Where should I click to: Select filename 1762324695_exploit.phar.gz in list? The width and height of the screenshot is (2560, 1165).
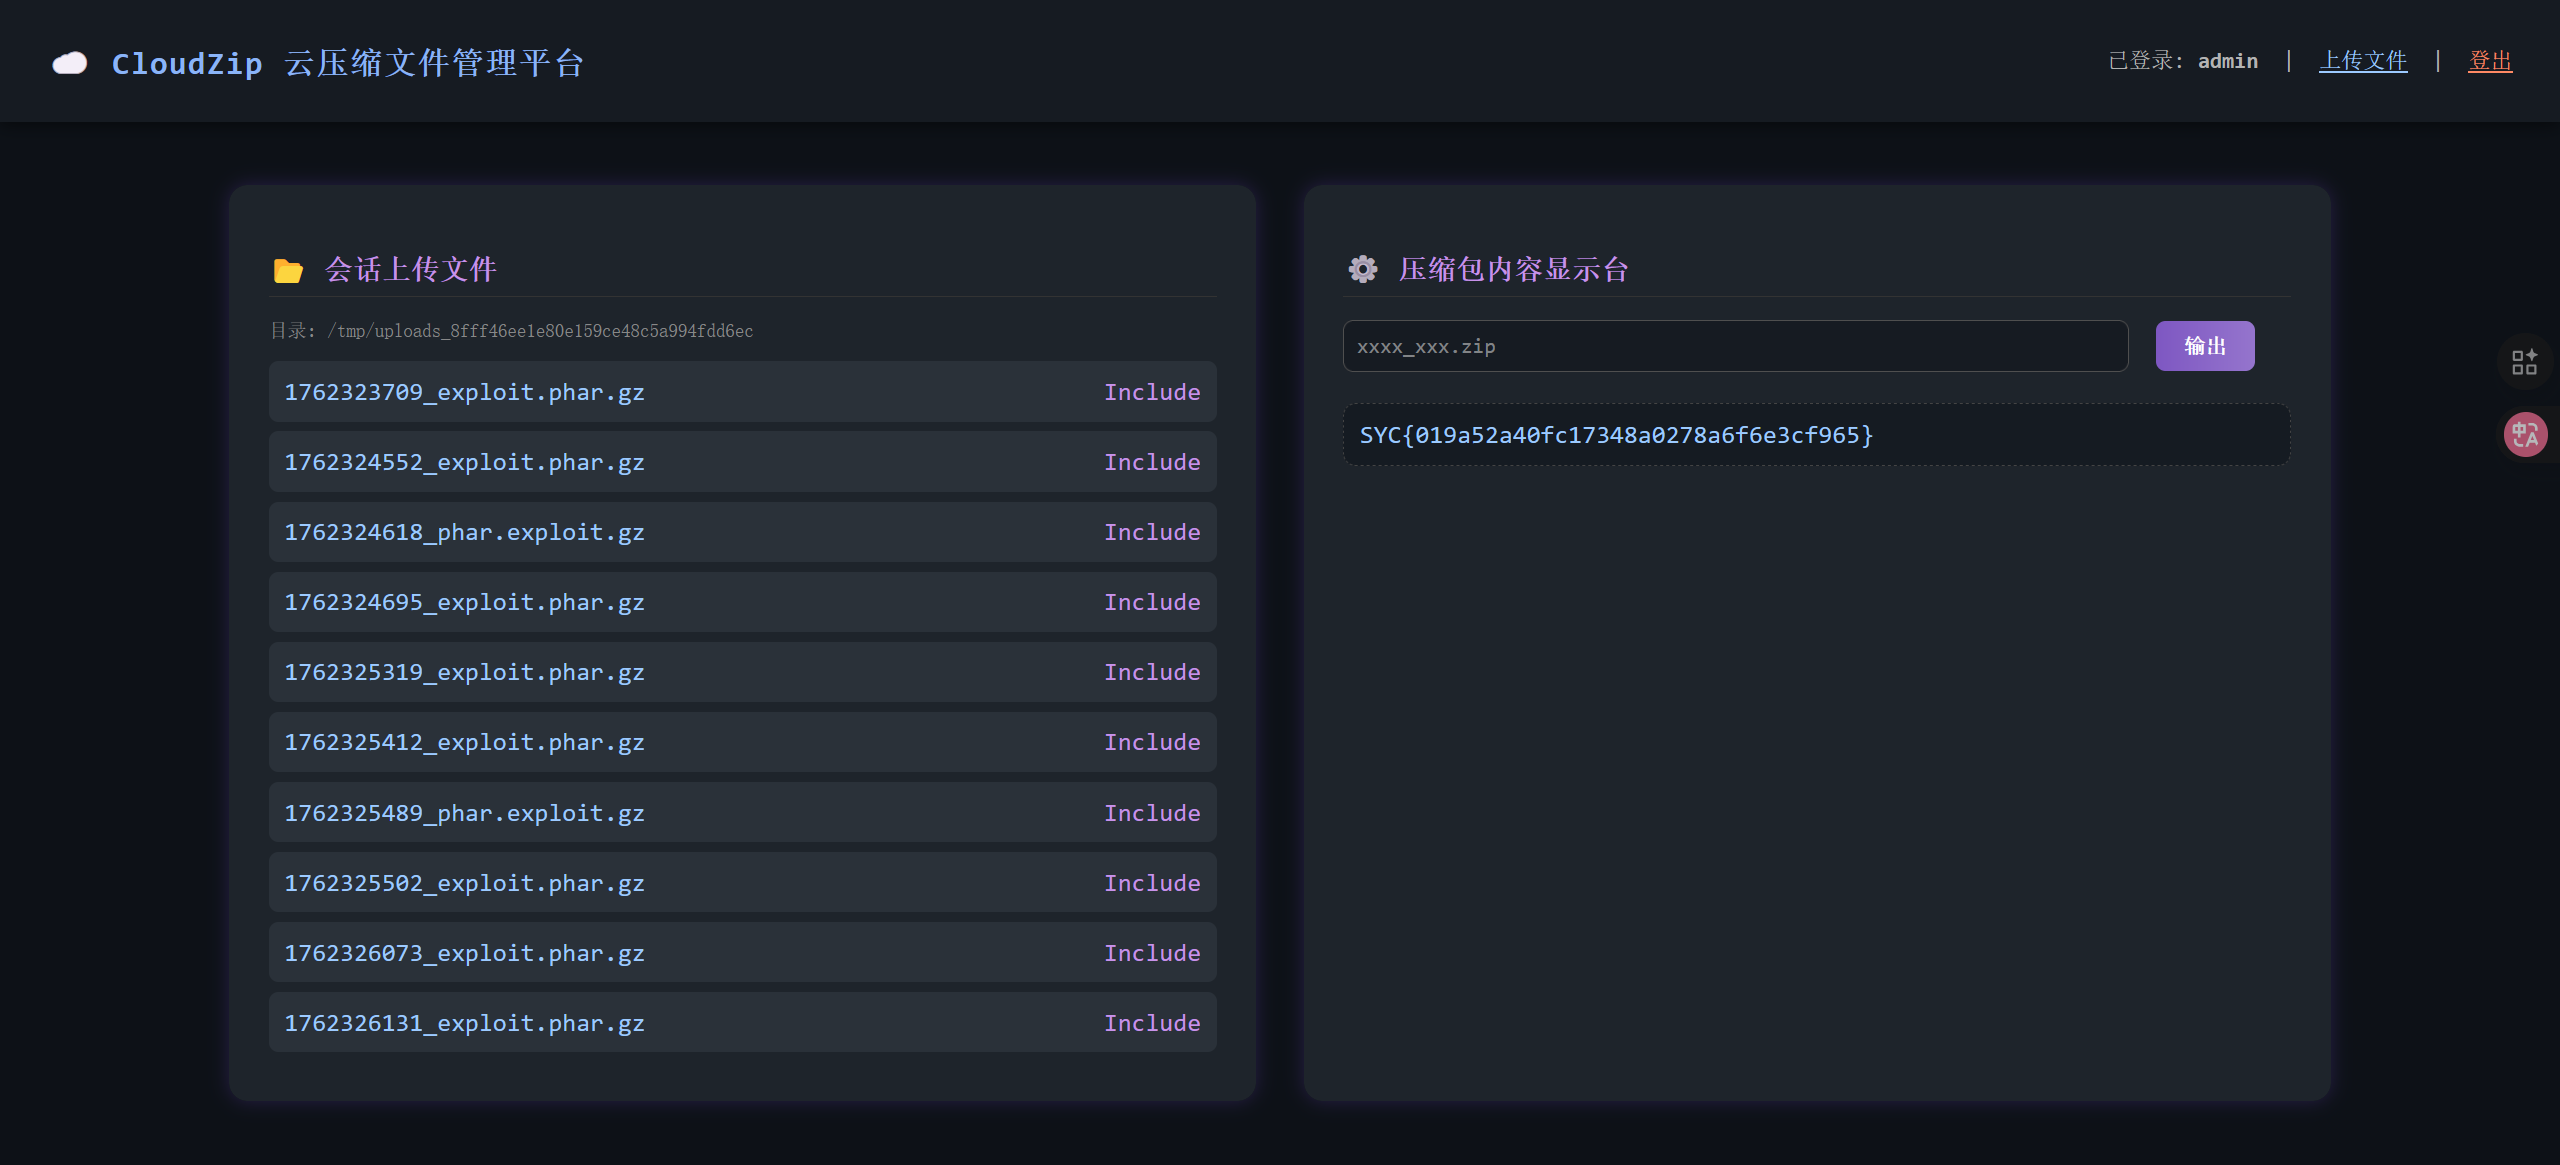point(464,602)
